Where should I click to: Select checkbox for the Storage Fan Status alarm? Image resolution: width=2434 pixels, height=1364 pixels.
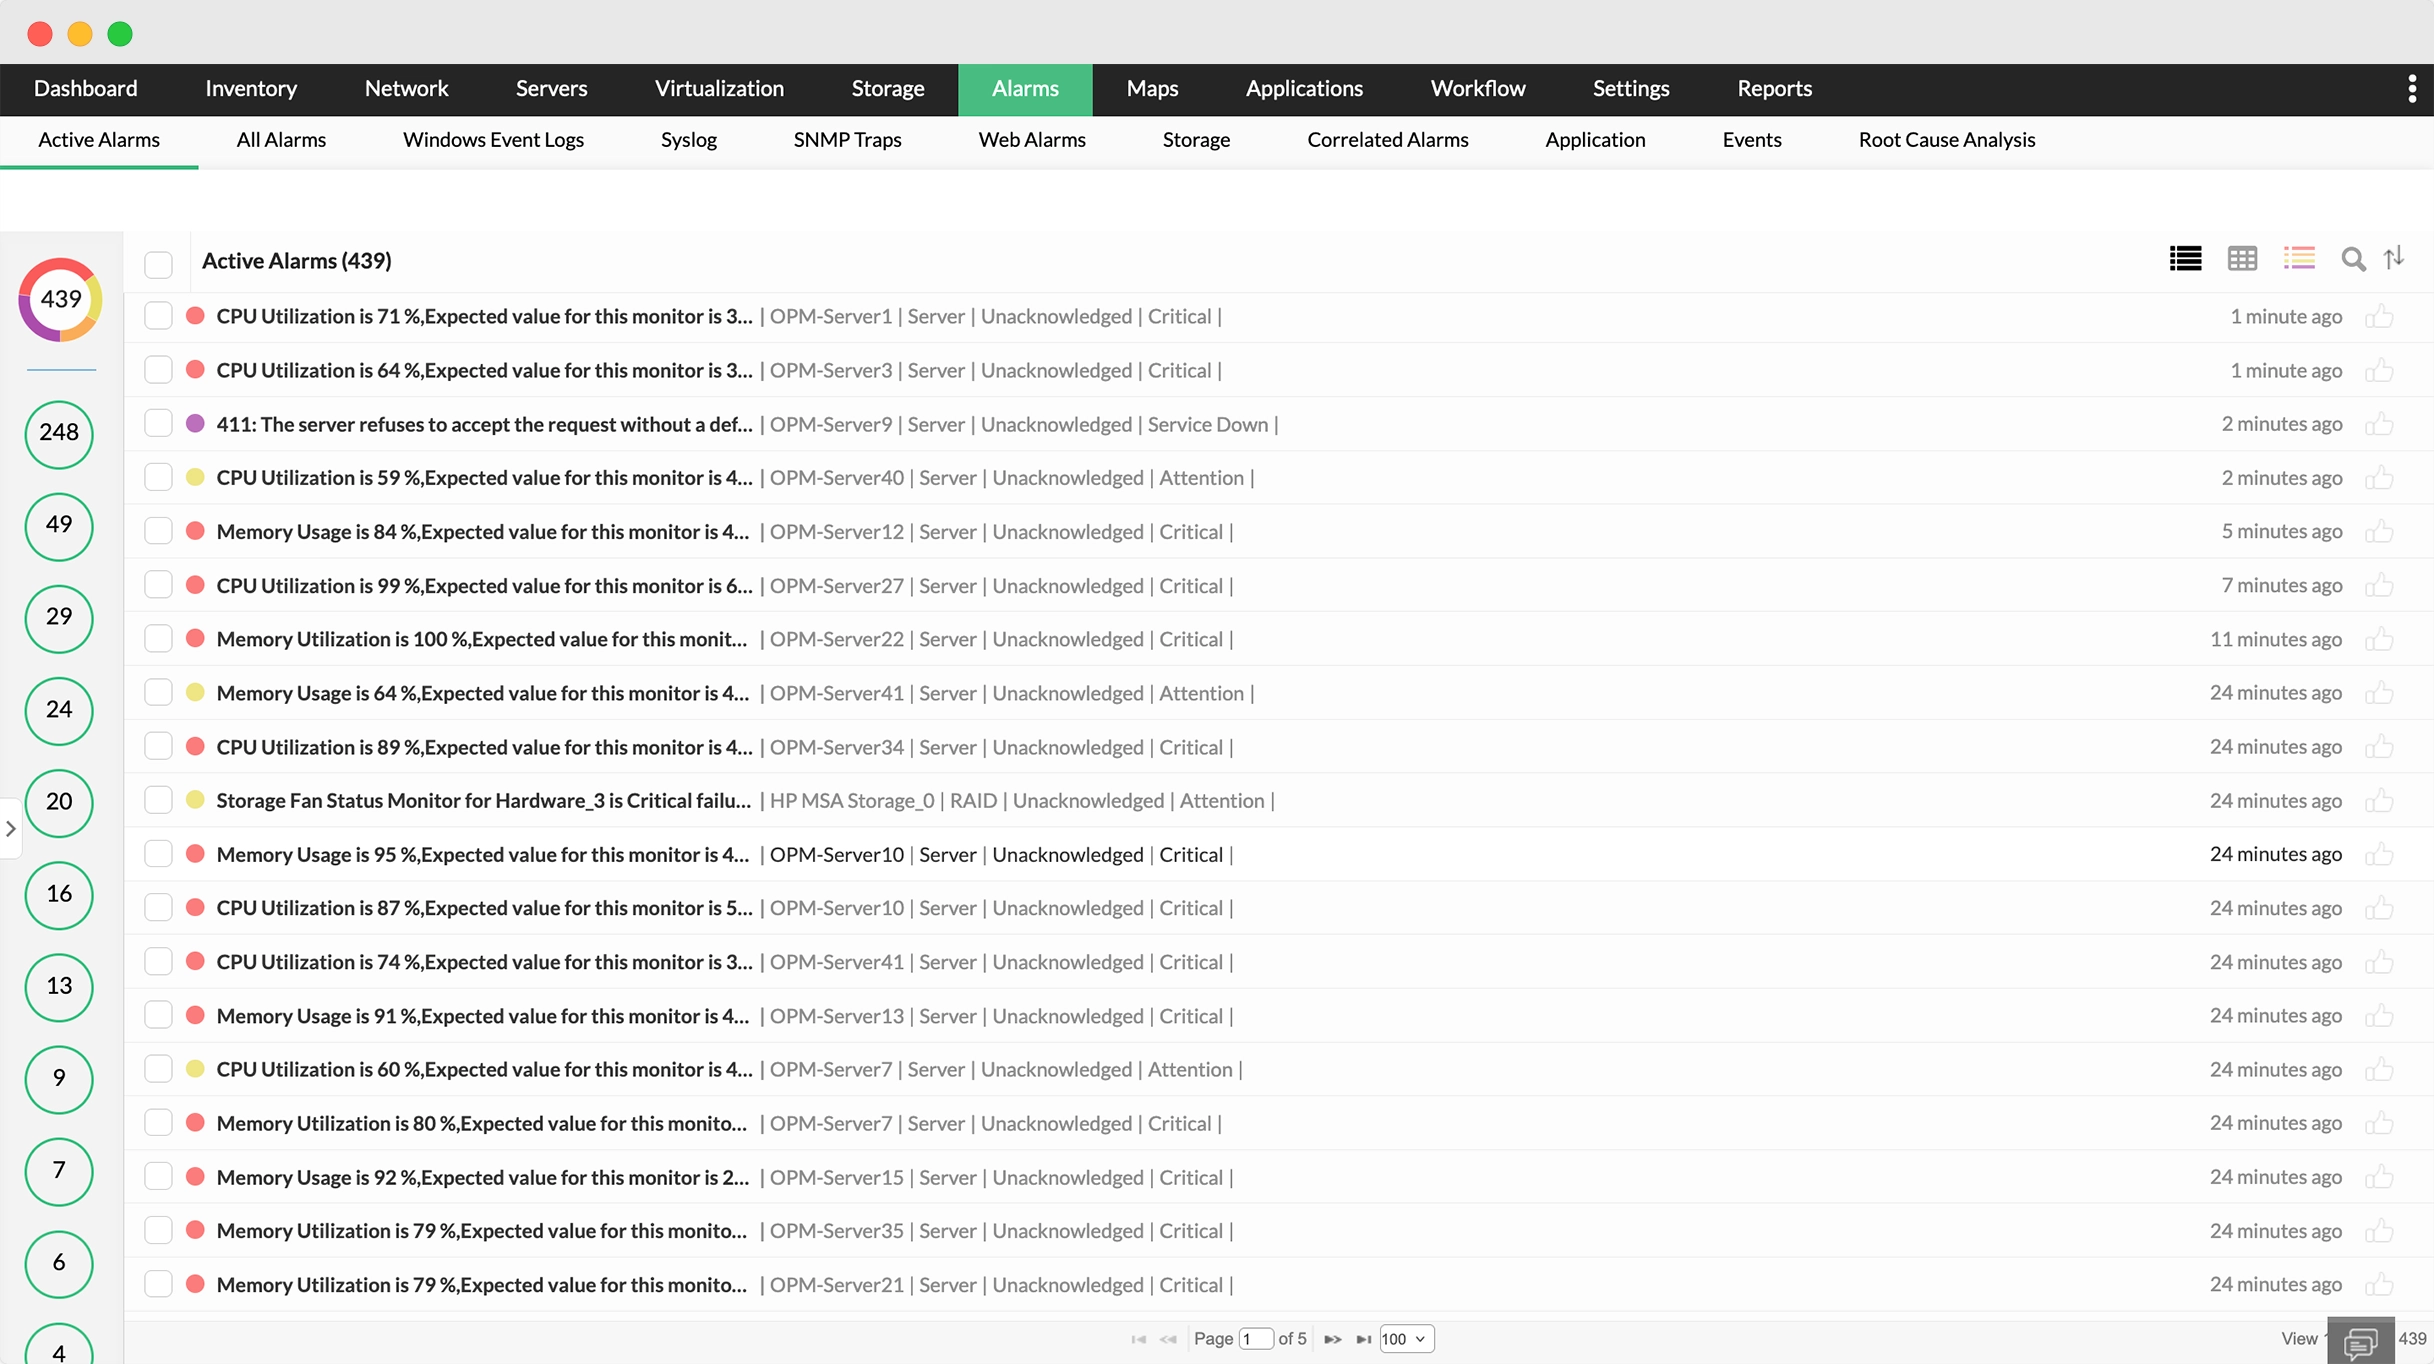[158, 800]
